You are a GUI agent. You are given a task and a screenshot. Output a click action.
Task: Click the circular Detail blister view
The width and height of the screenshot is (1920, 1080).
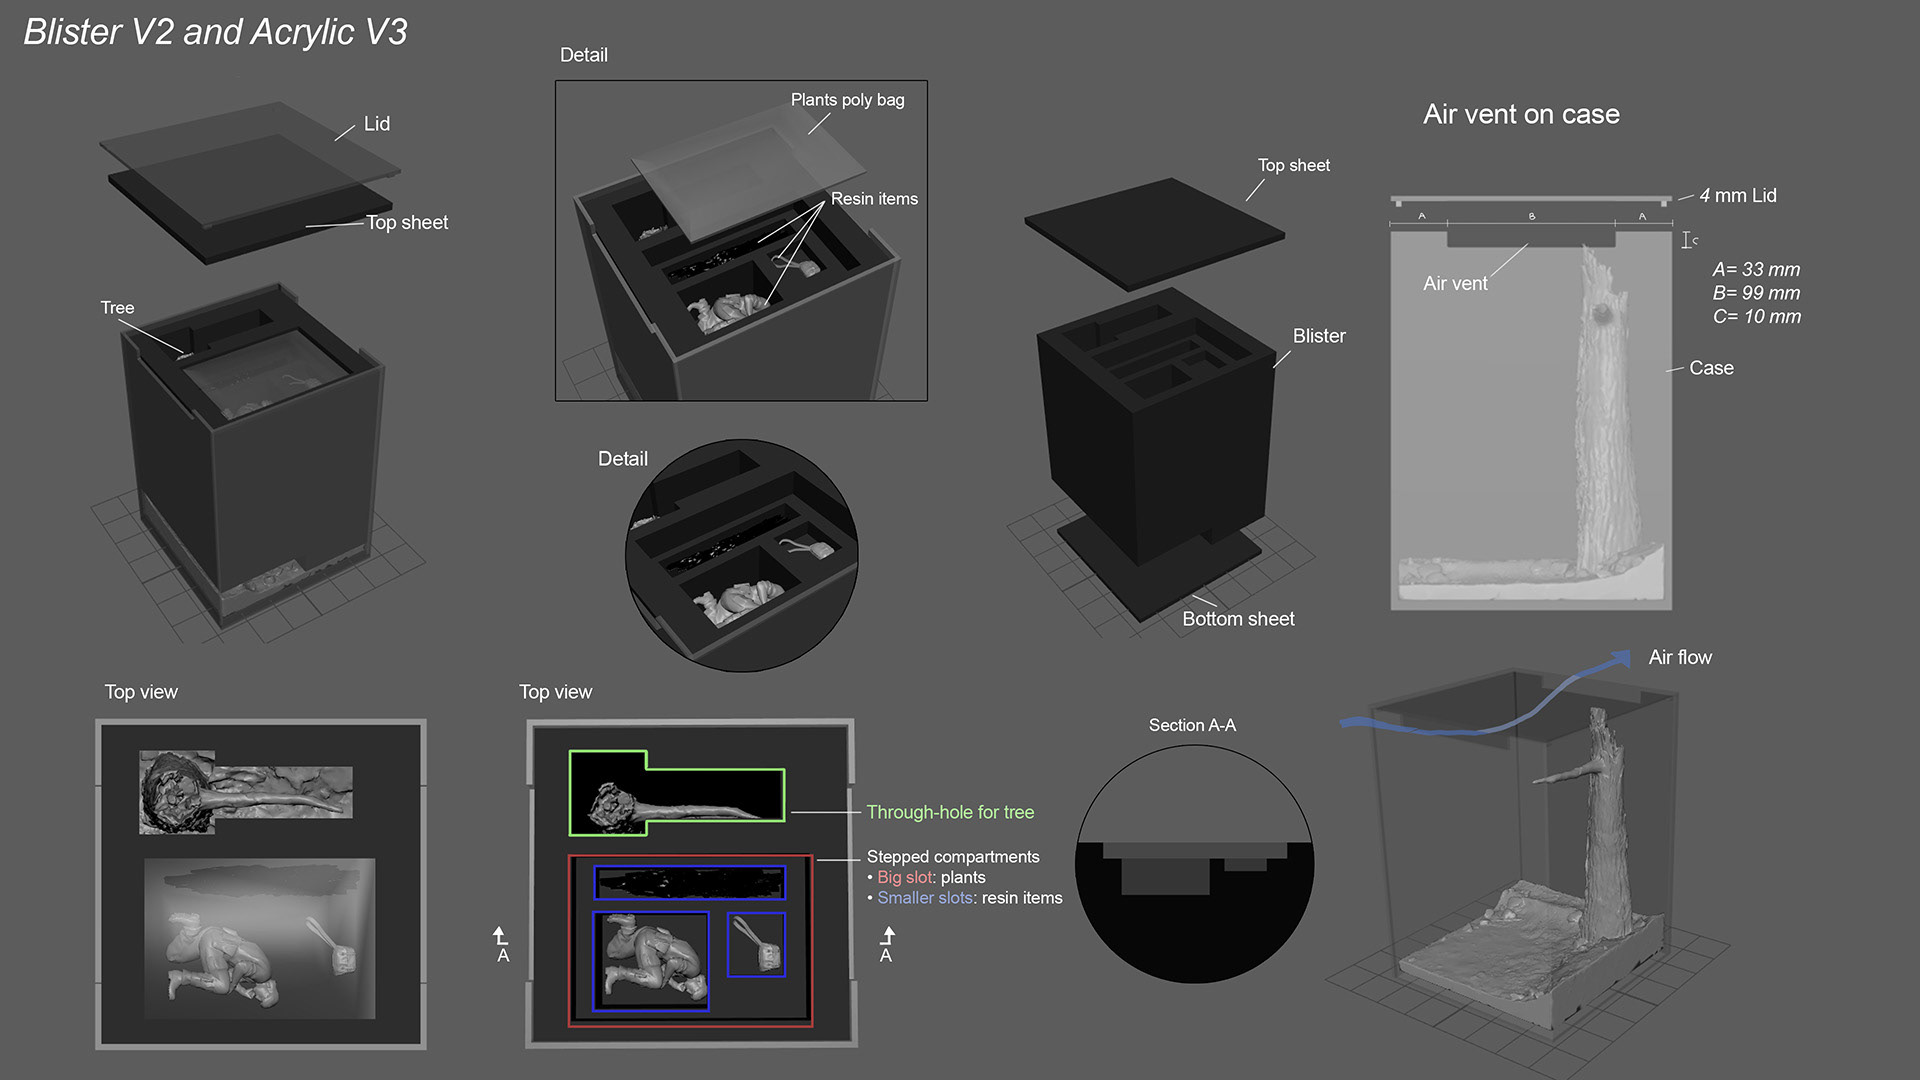741,556
